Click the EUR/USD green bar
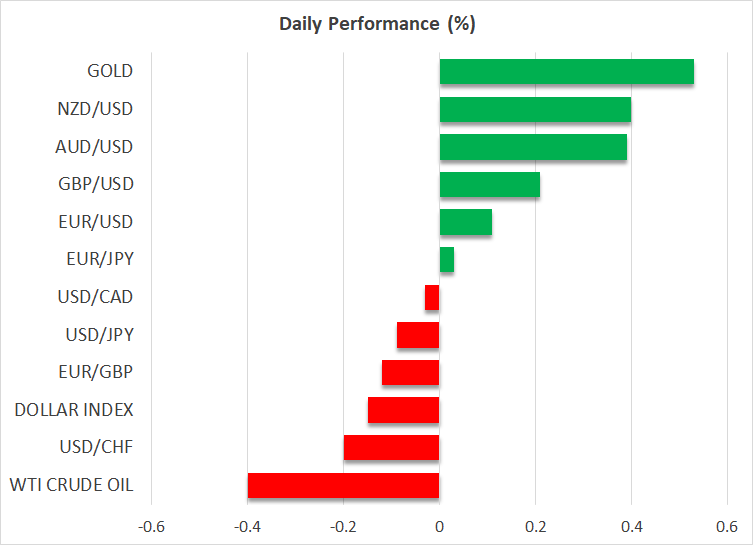753x545 pixels. [466, 222]
